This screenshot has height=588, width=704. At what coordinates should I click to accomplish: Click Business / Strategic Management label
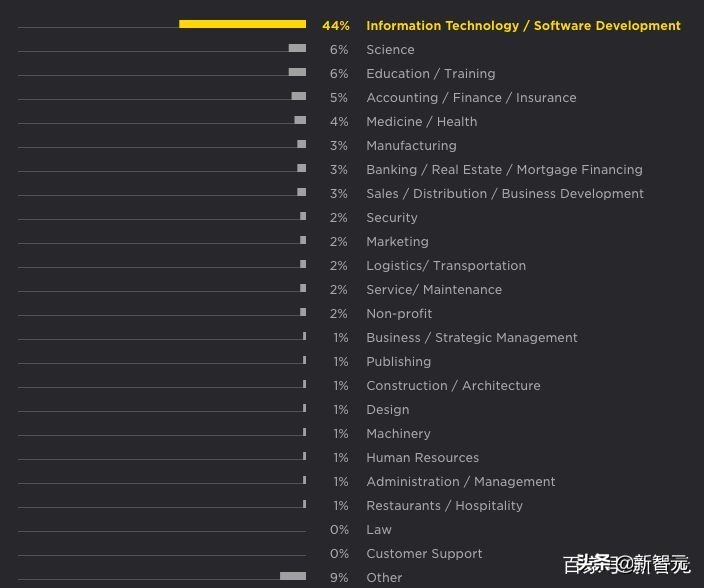click(472, 338)
